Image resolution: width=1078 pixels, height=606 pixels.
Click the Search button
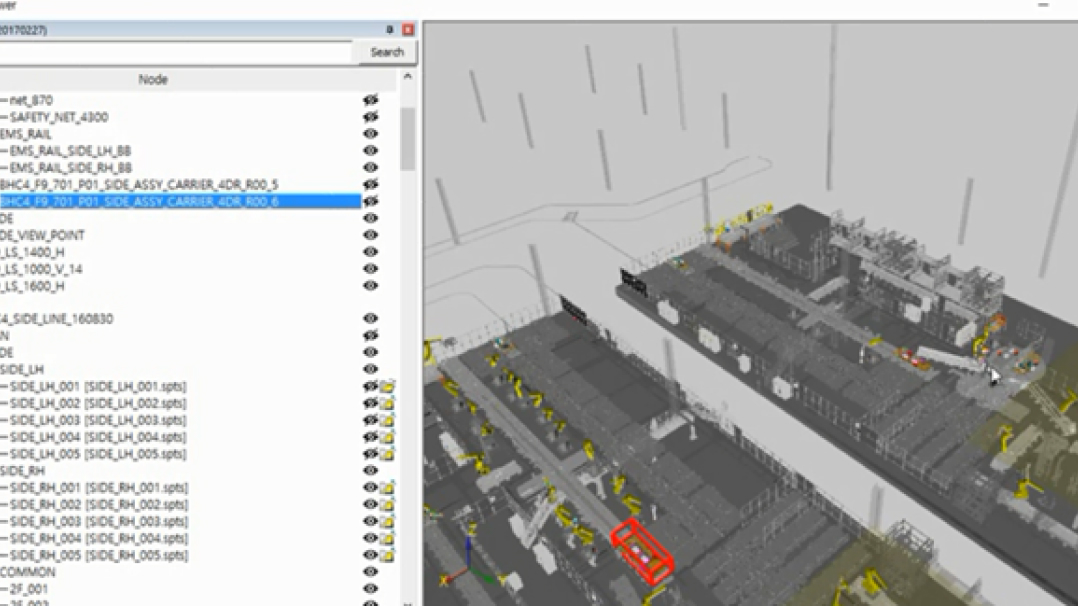pos(386,52)
